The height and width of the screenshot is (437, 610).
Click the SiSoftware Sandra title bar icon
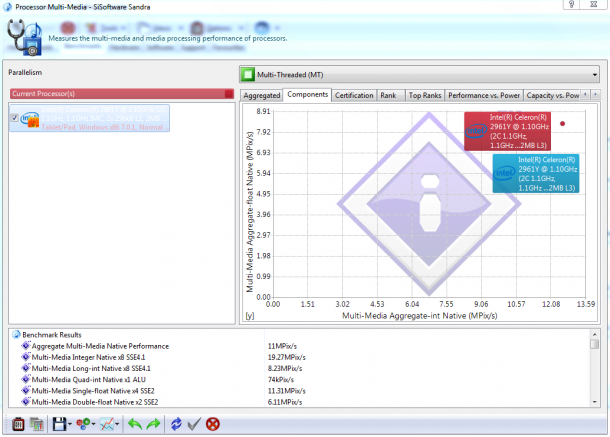(x=7, y=7)
